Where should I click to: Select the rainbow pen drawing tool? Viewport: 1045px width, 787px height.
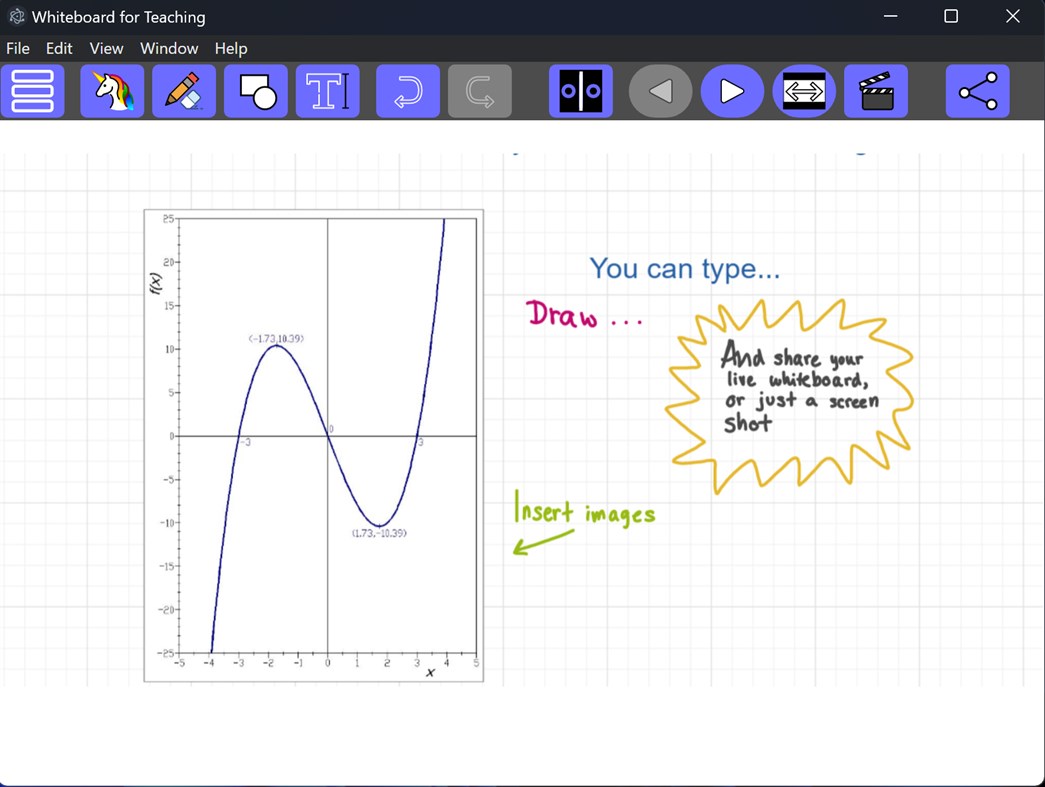point(112,90)
